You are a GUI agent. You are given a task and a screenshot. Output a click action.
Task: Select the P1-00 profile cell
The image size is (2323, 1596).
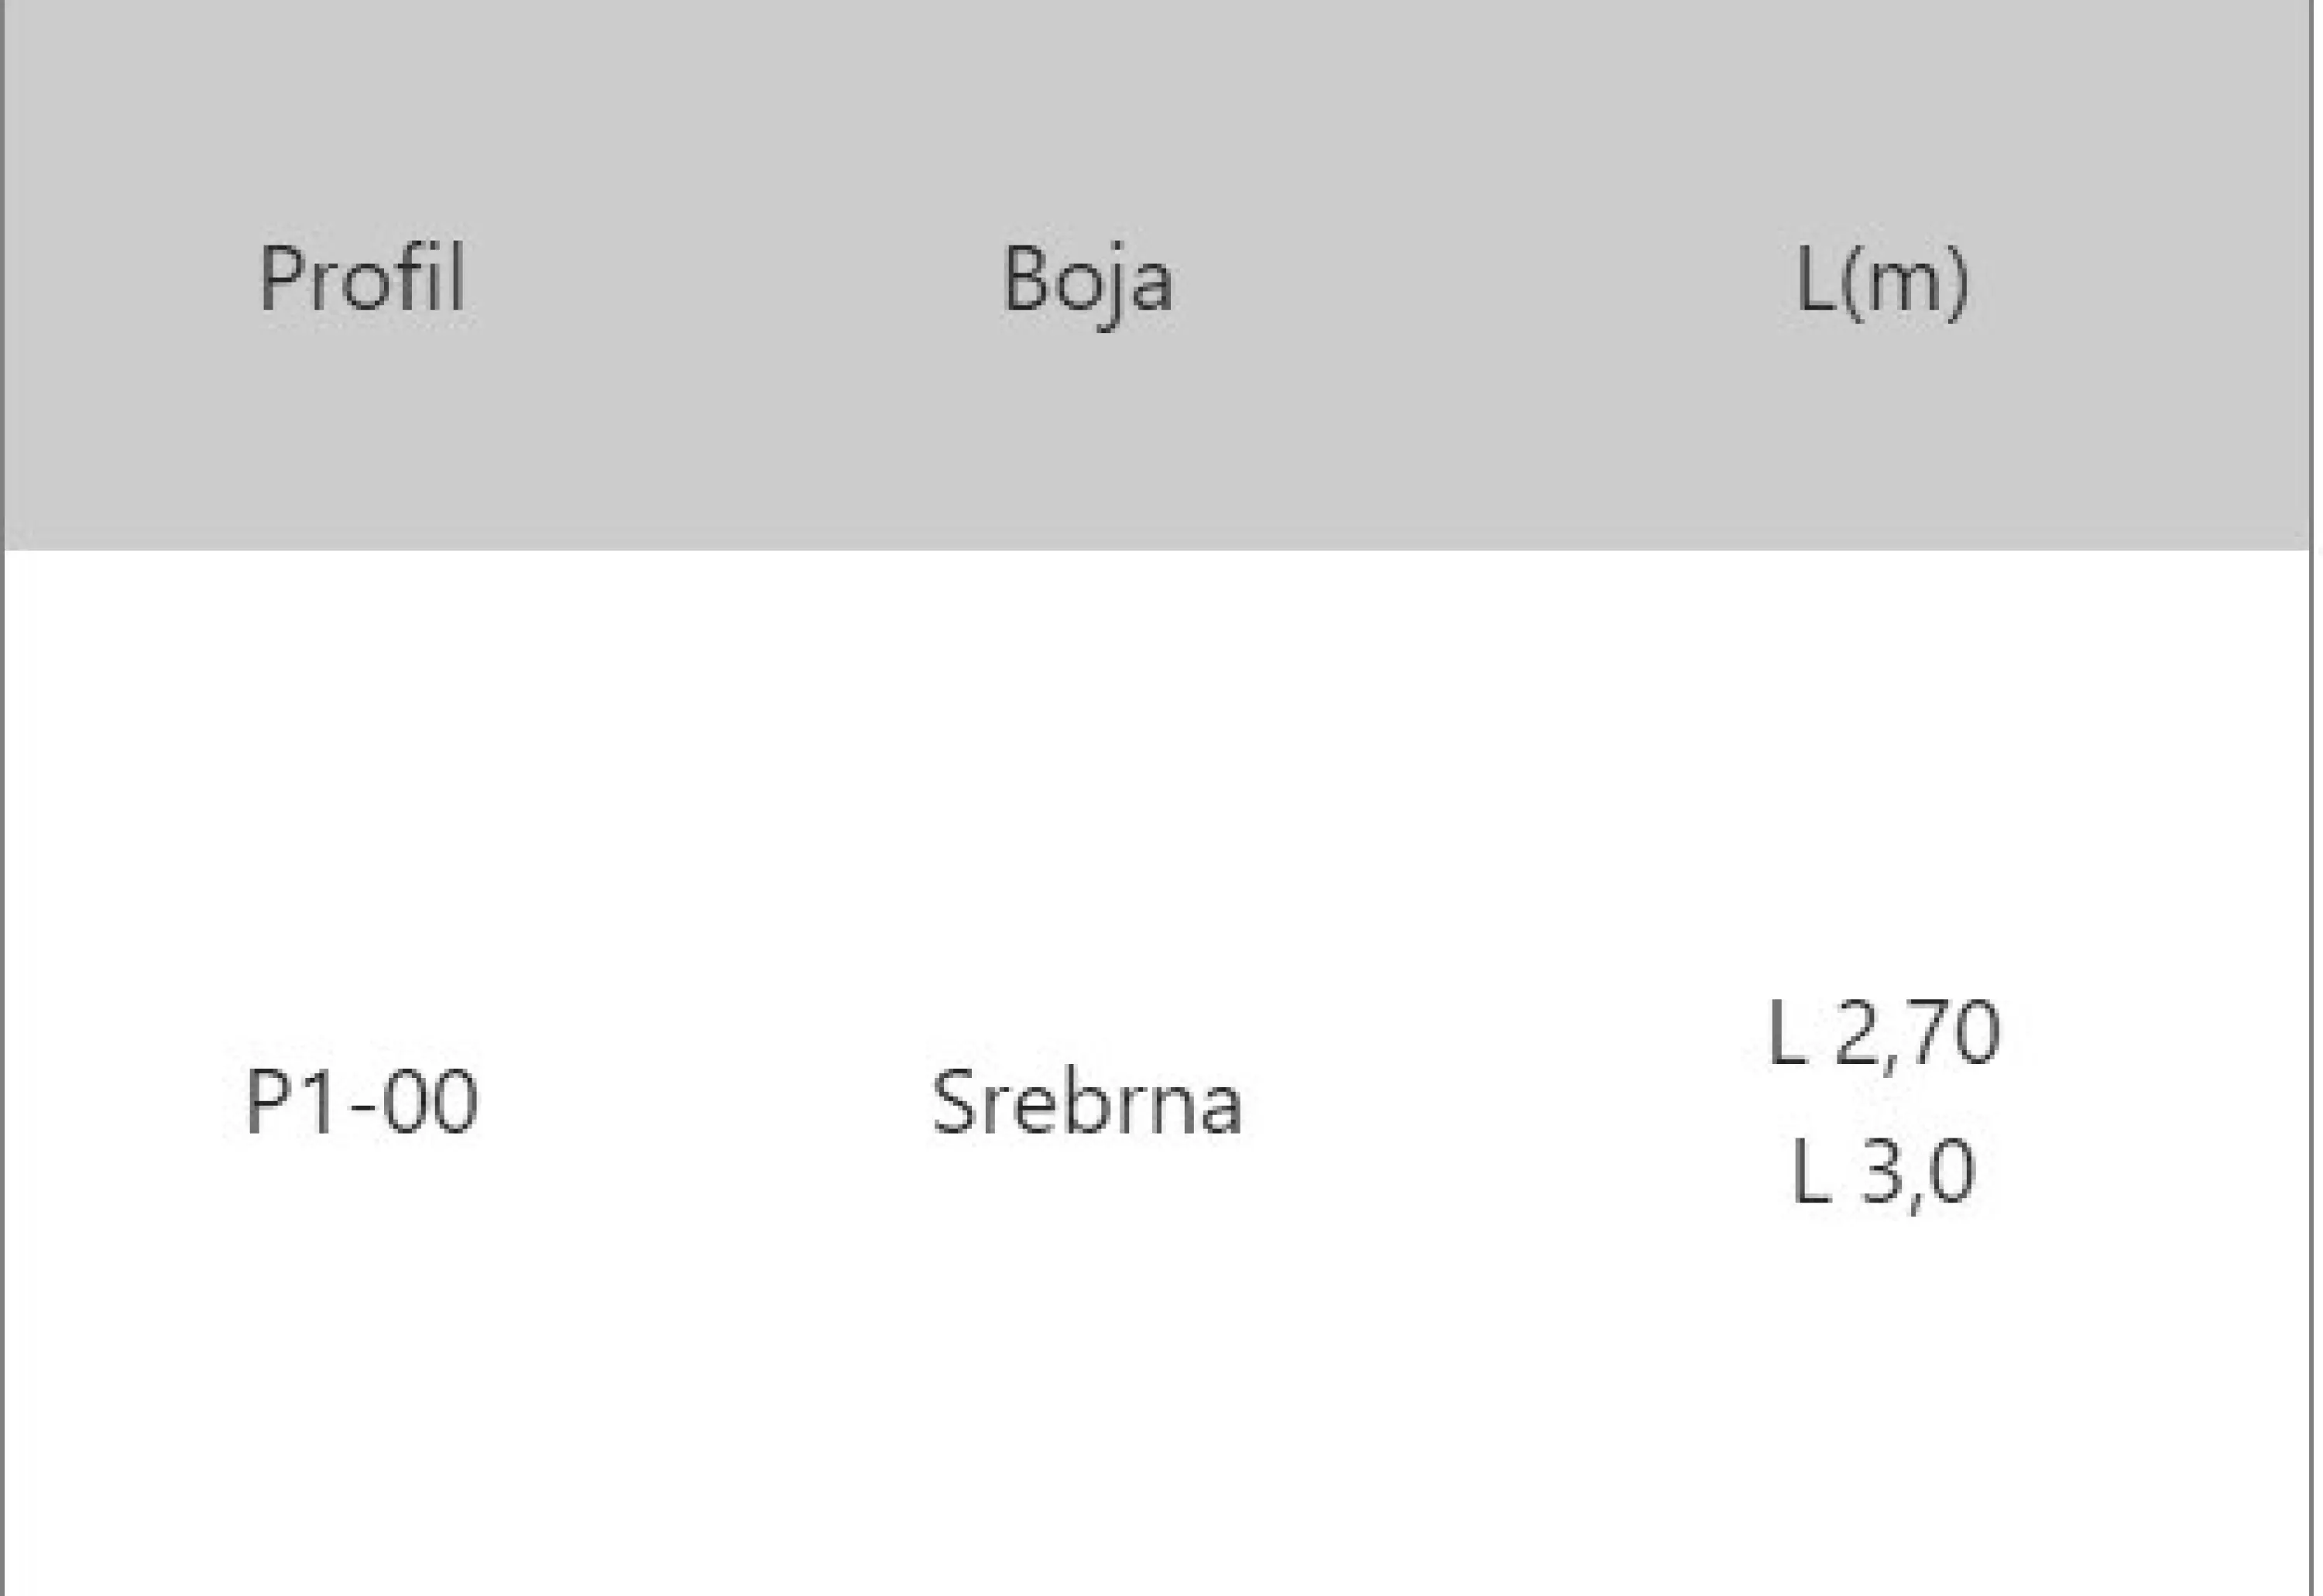[x=362, y=1101]
